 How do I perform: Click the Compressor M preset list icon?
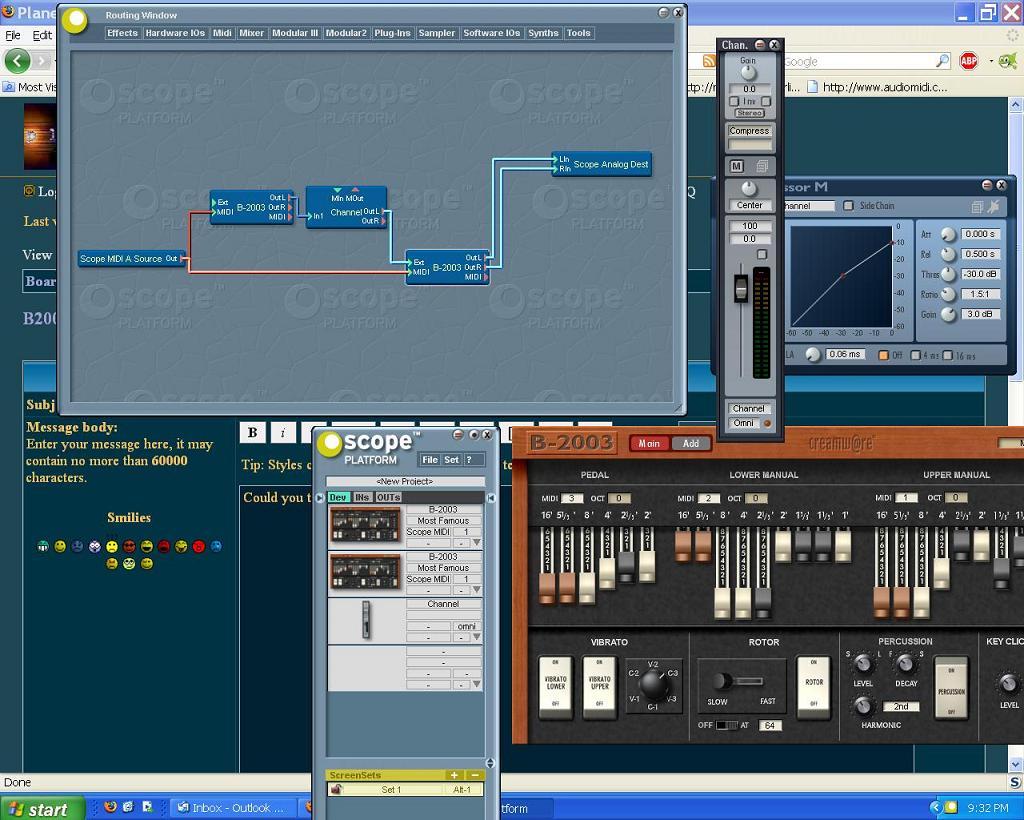(x=976, y=207)
